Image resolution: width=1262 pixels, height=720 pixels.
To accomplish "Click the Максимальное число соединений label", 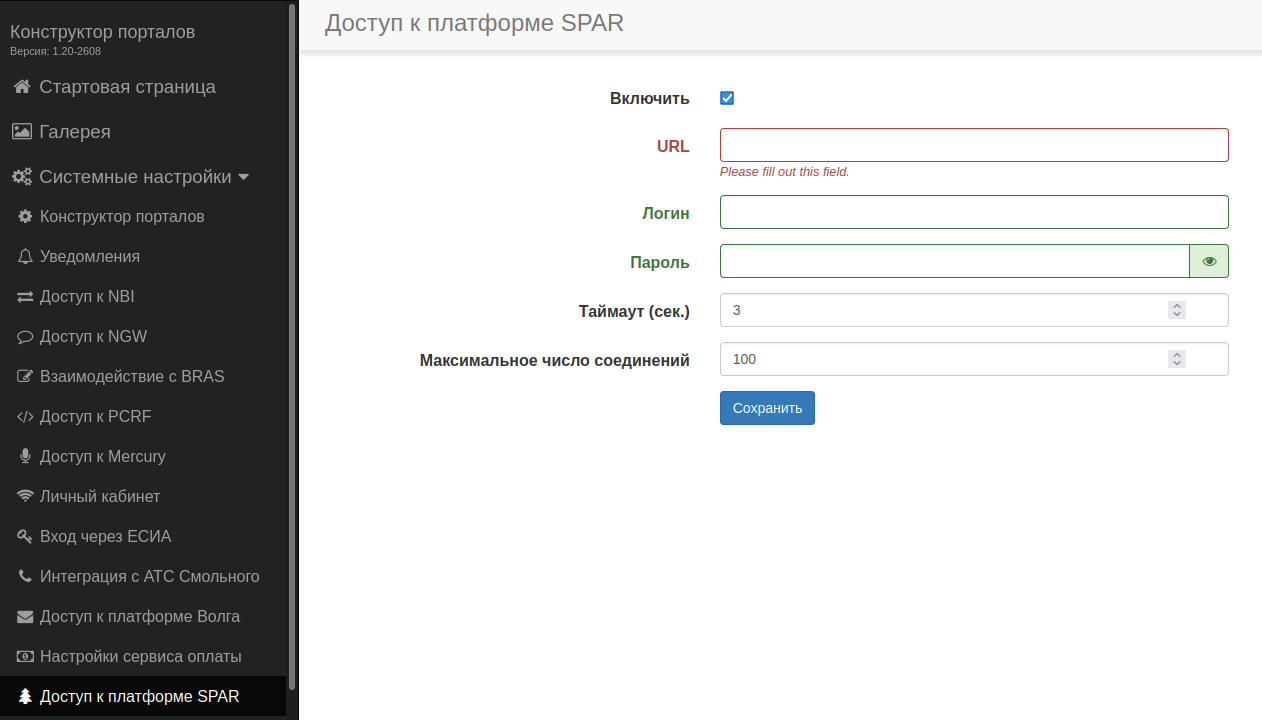I will (555, 360).
